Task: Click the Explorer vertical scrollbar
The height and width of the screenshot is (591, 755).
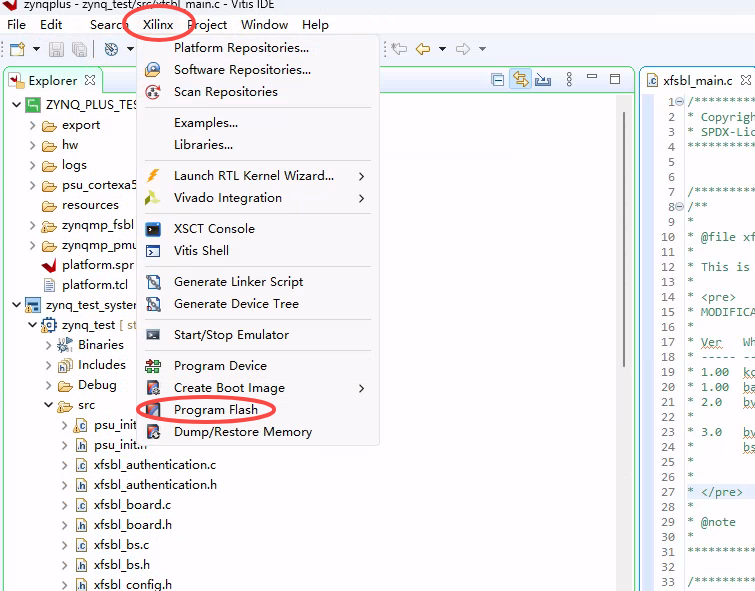Action: (624, 239)
